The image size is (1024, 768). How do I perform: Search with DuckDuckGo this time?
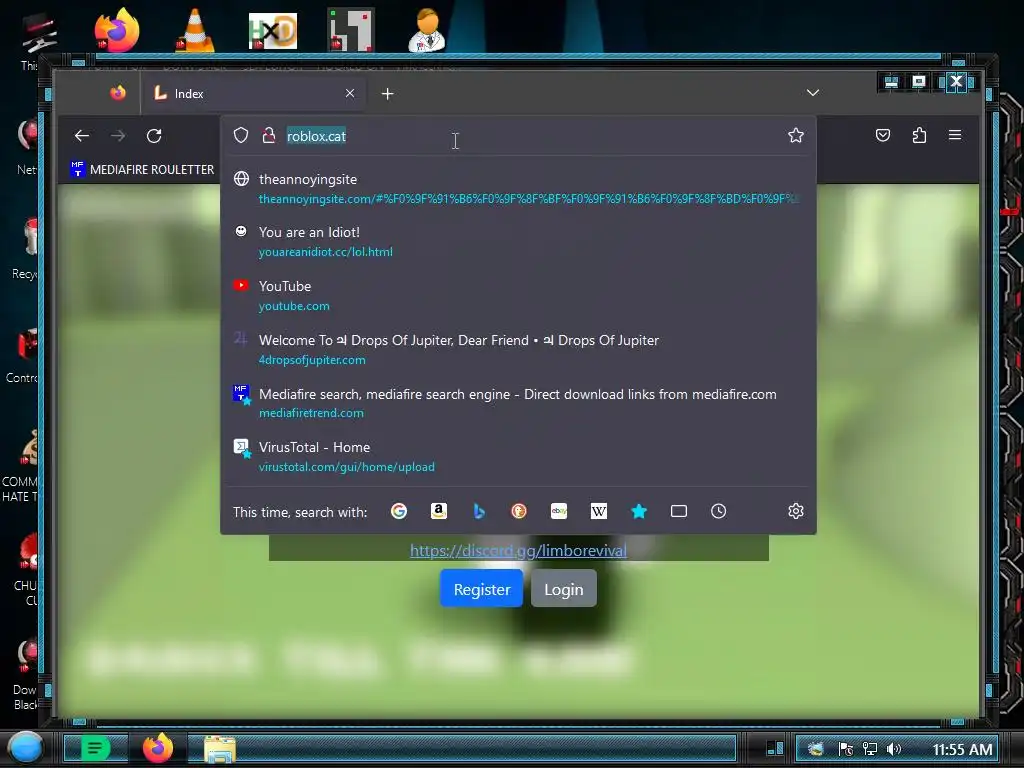(x=519, y=511)
